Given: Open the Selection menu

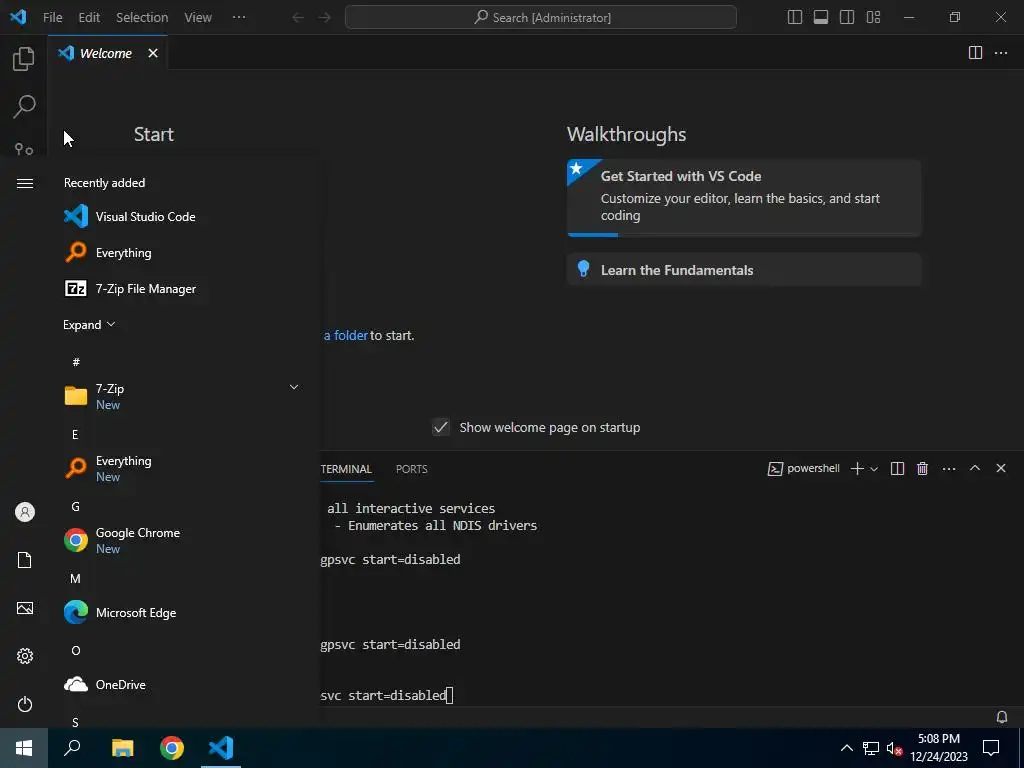Looking at the screenshot, I should 142,18.
